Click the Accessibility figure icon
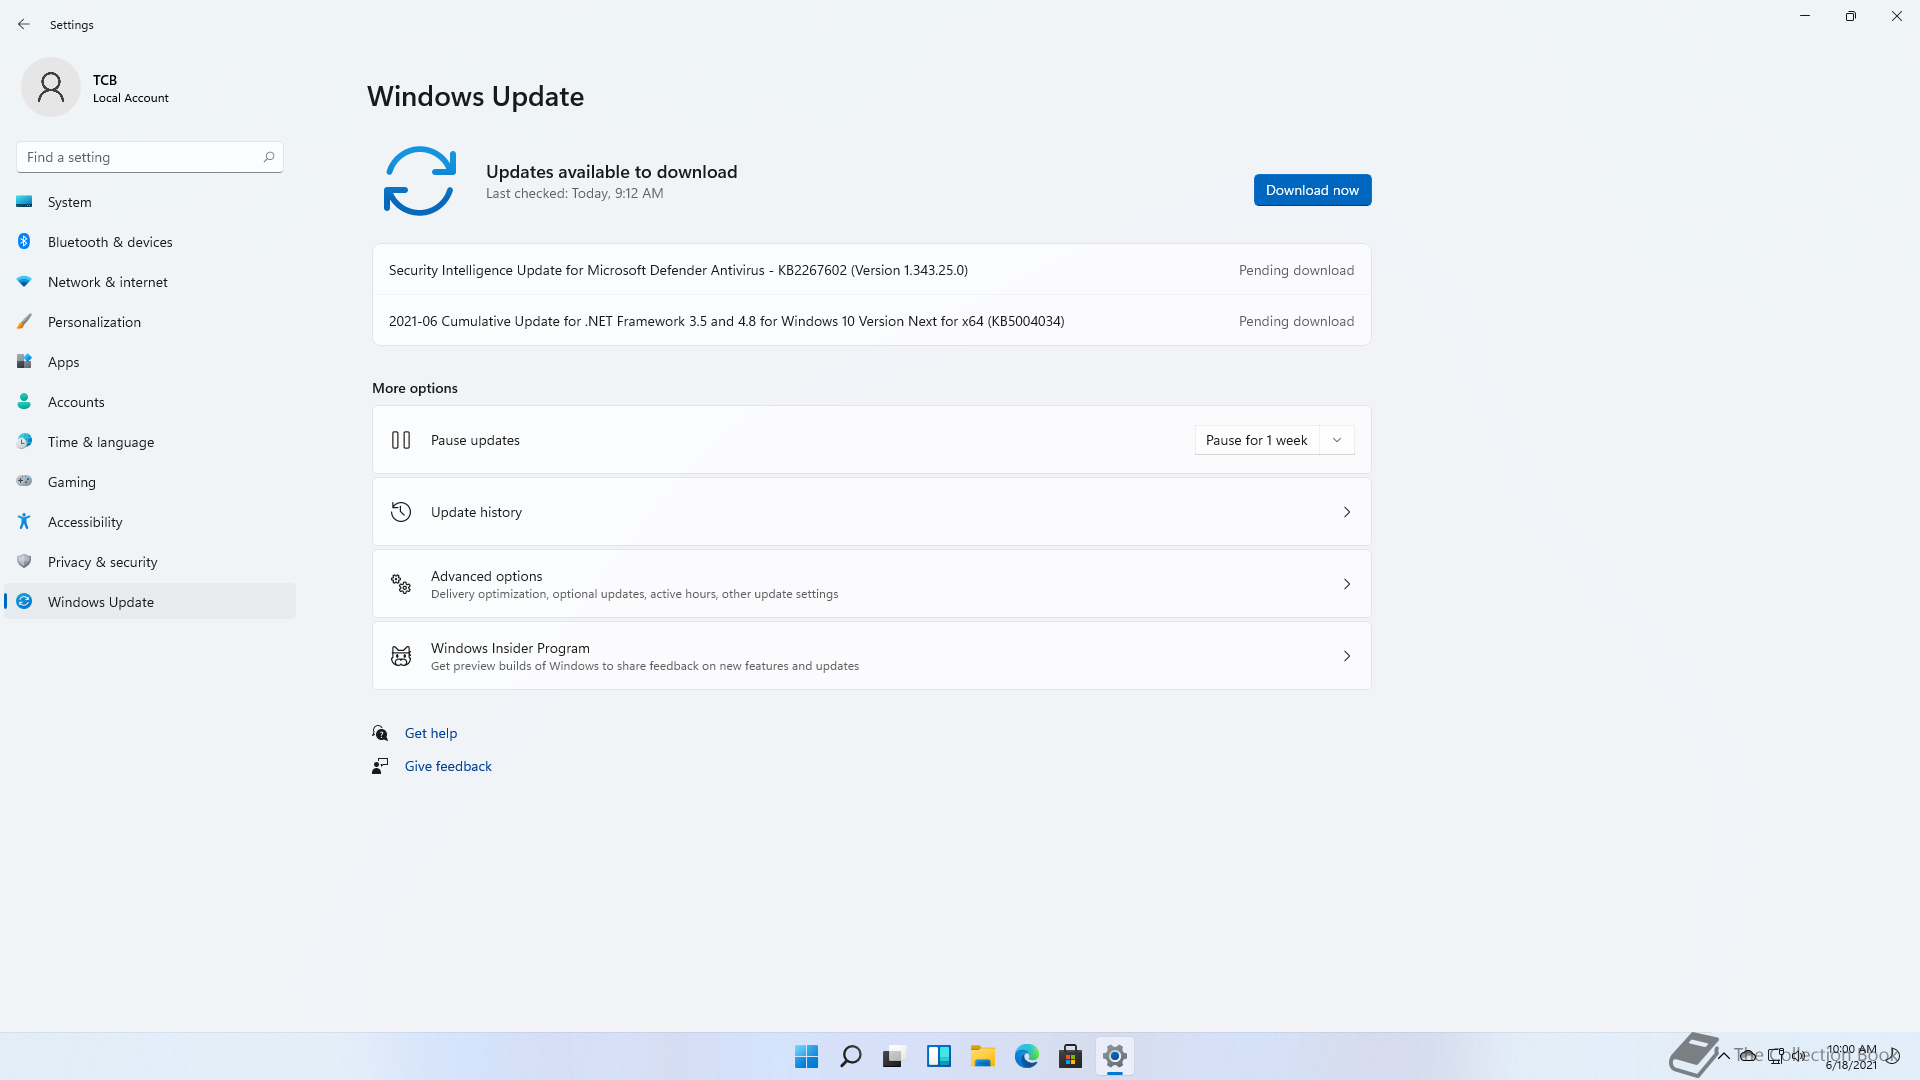This screenshot has width=1920, height=1080. tap(24, 522)
